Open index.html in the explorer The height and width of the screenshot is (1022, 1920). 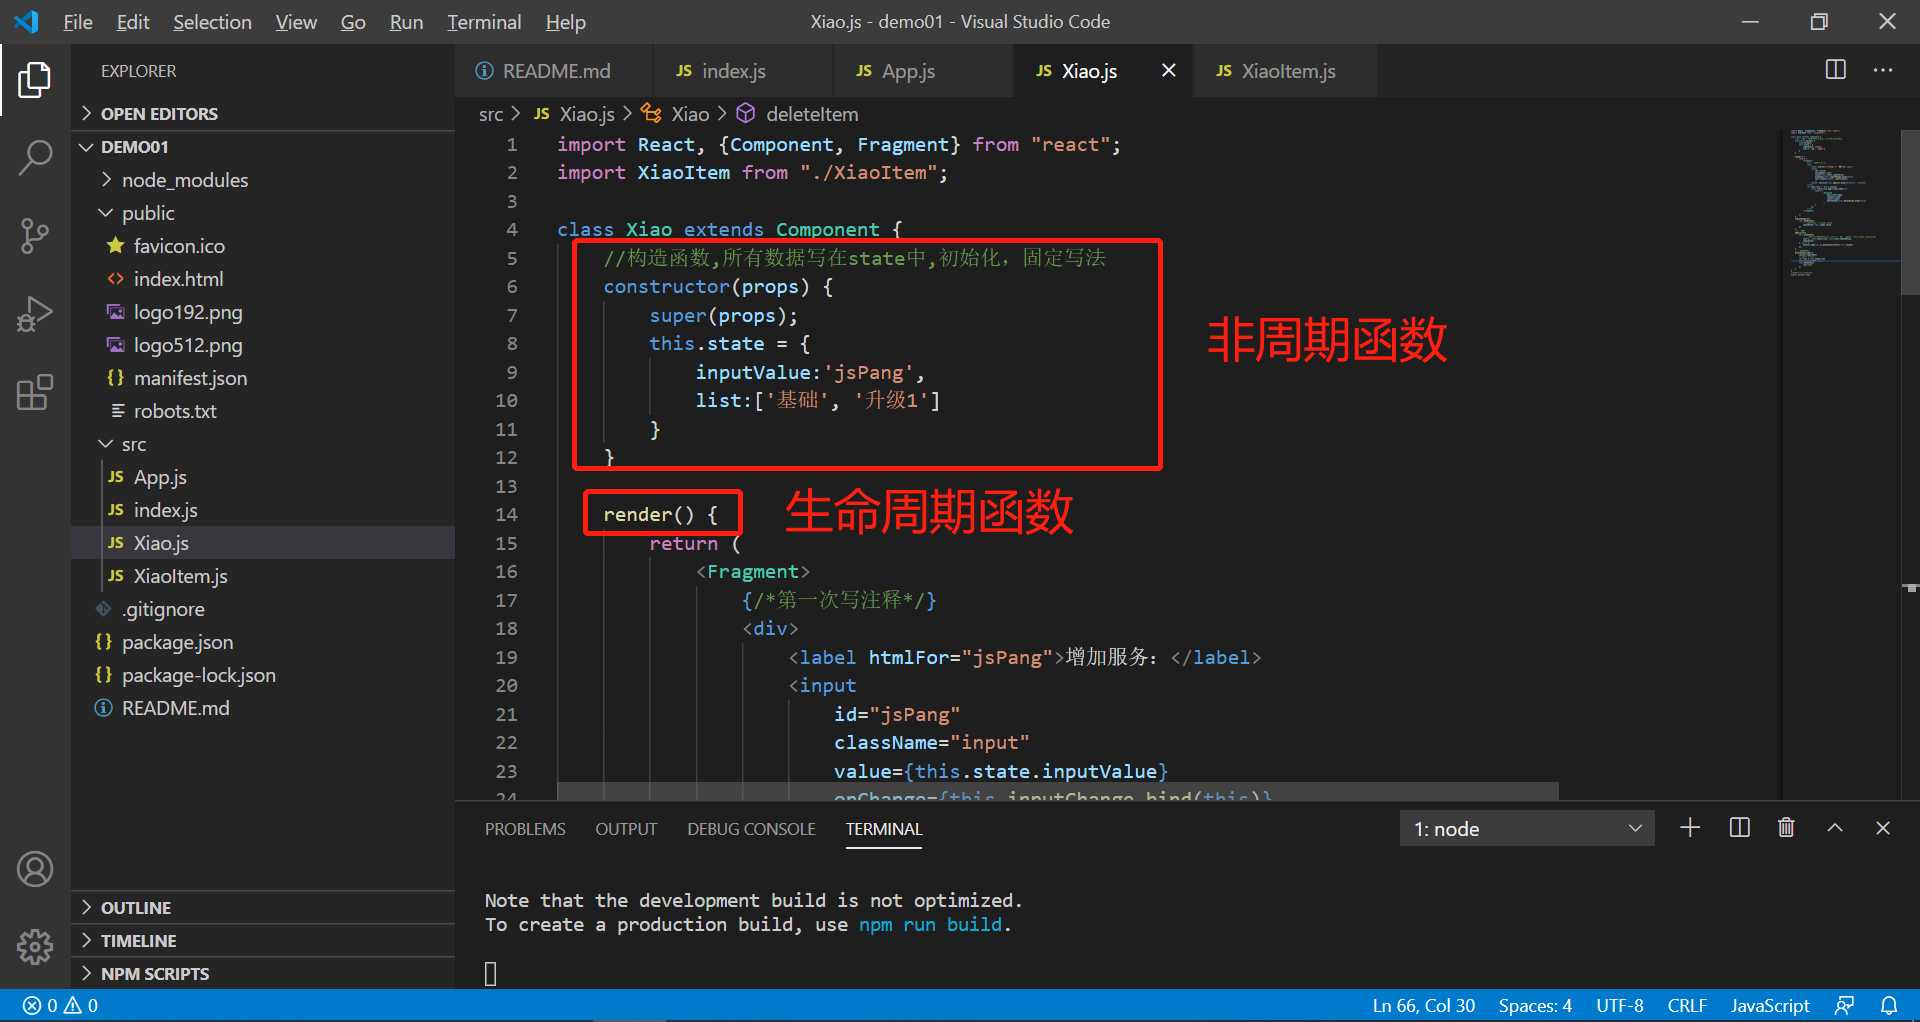[x=263, y=279]
